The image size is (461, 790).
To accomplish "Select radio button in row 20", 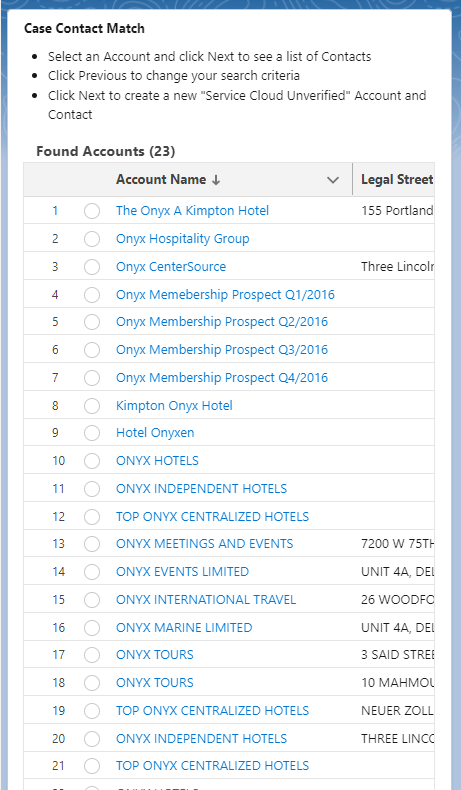I will coord(92,739).
